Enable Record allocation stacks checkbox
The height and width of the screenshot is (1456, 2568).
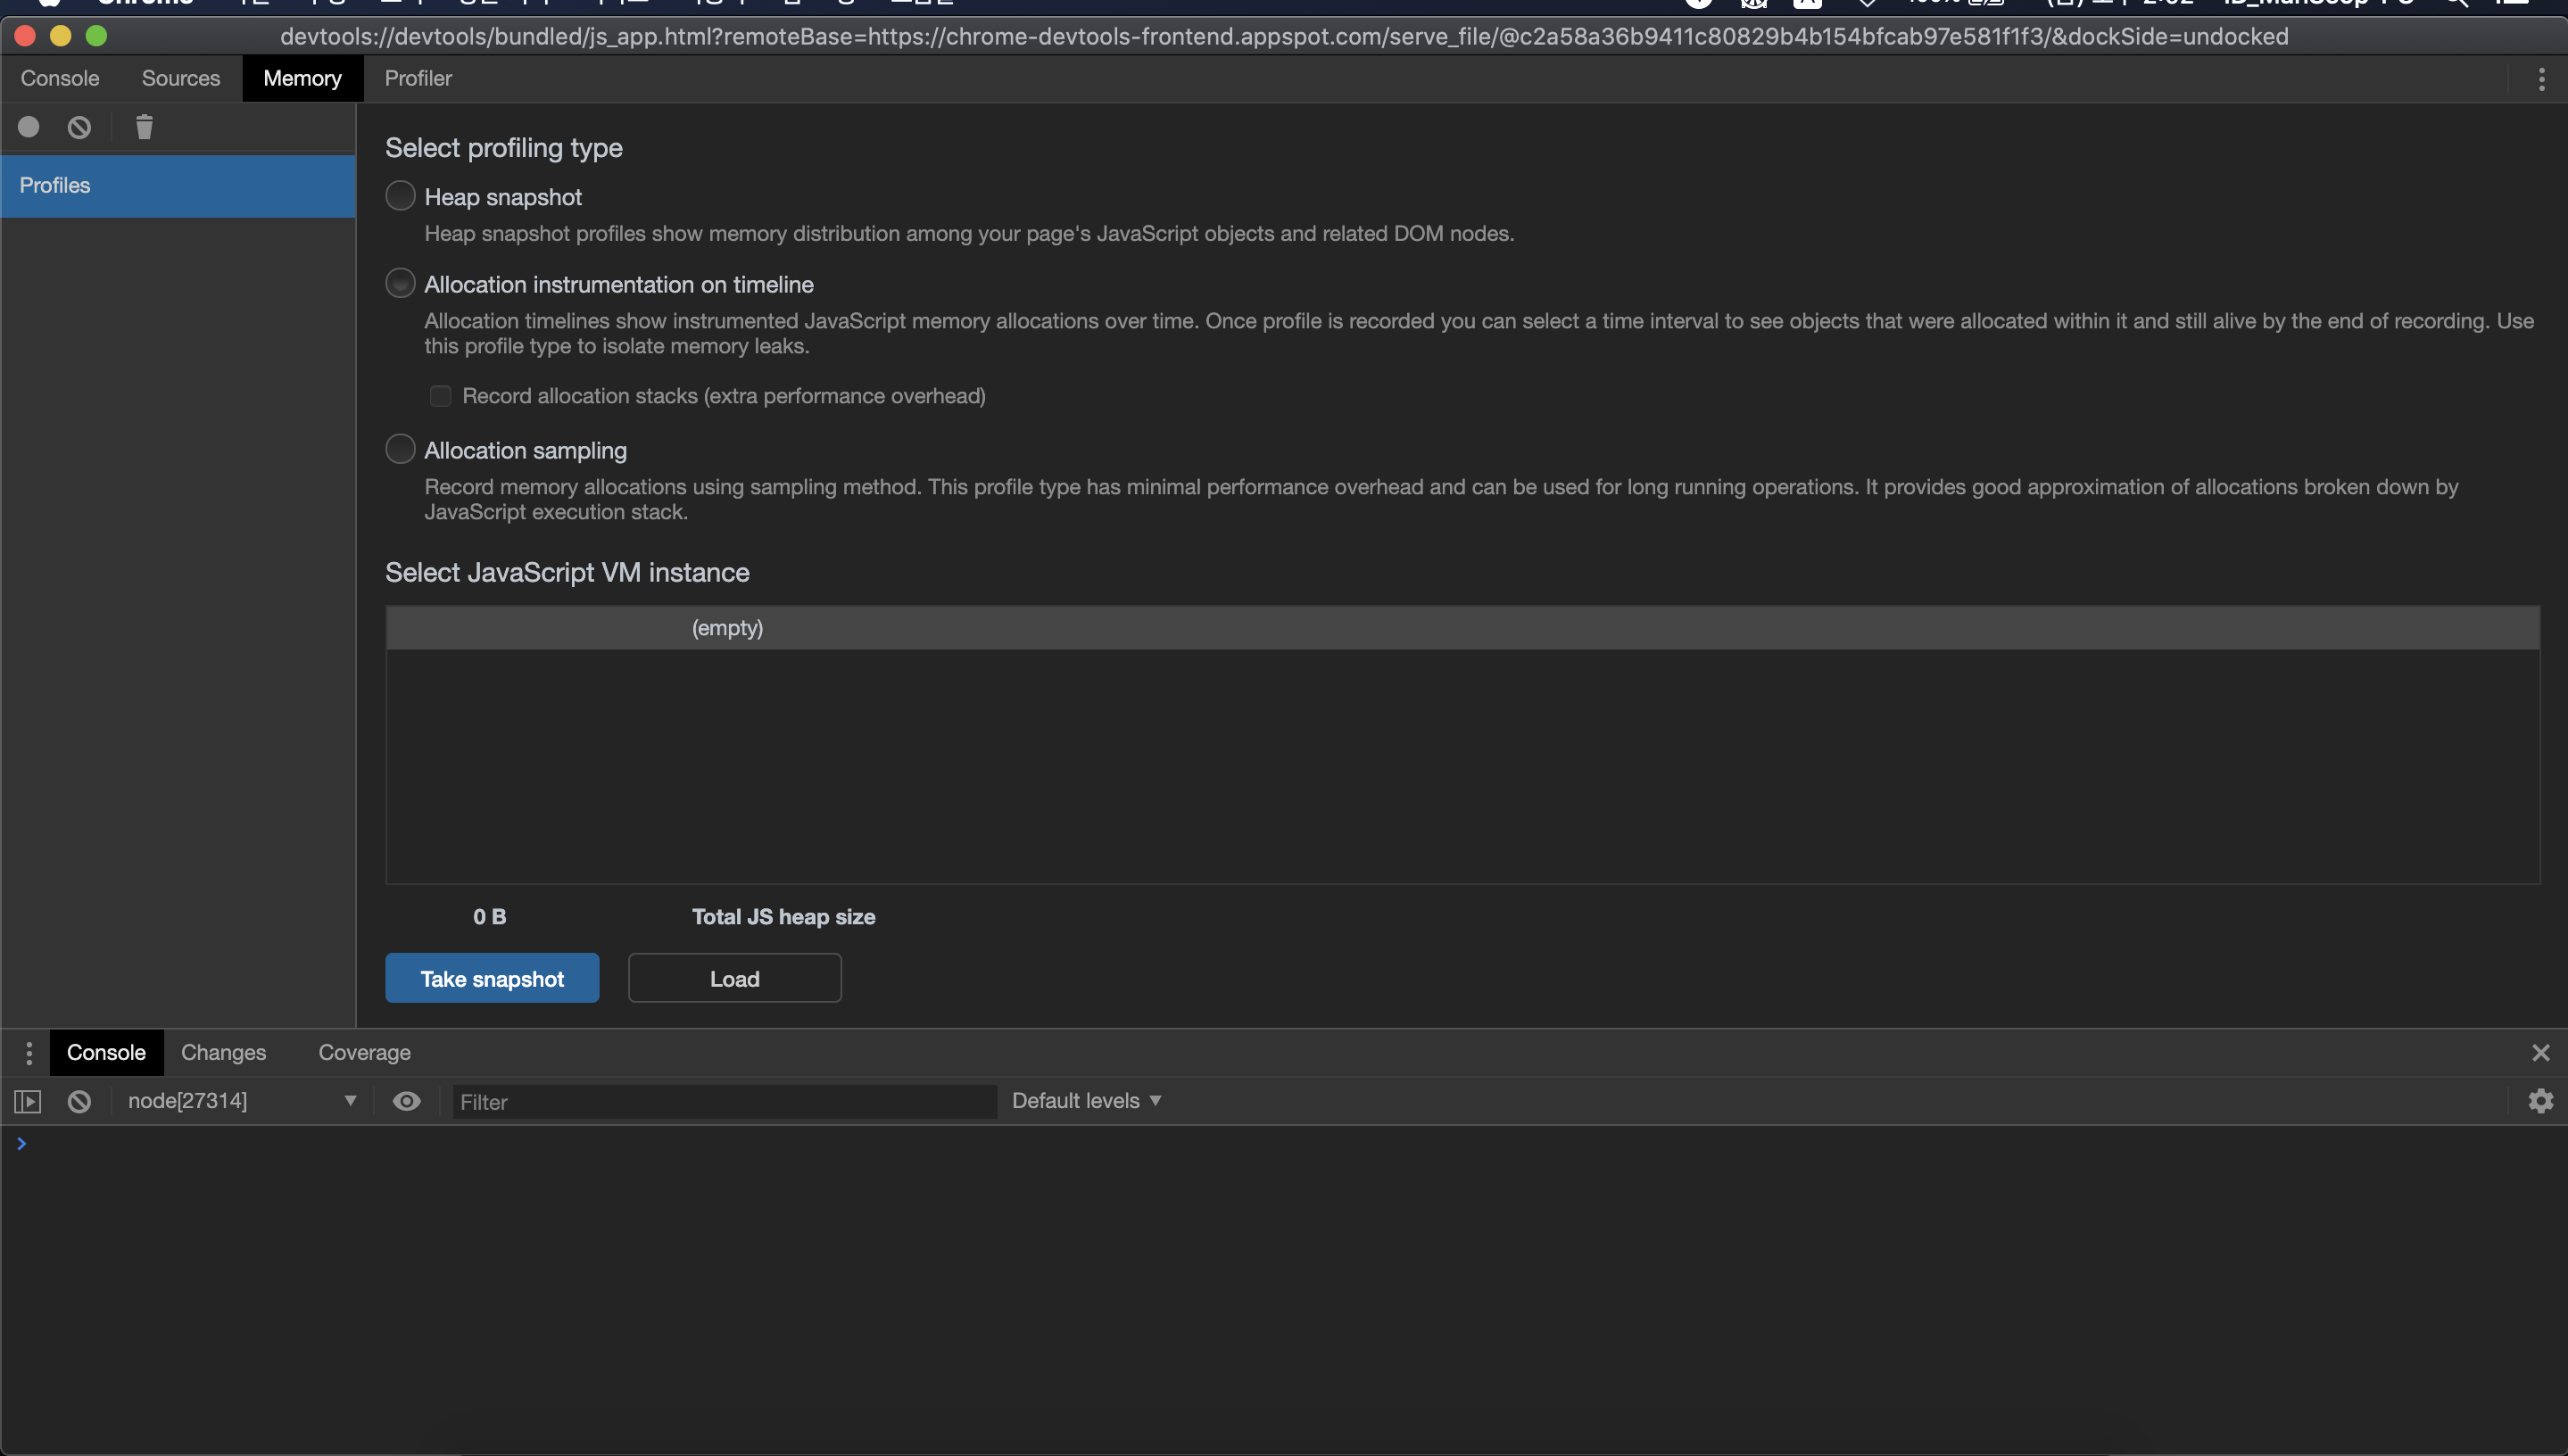click(440, 396)
